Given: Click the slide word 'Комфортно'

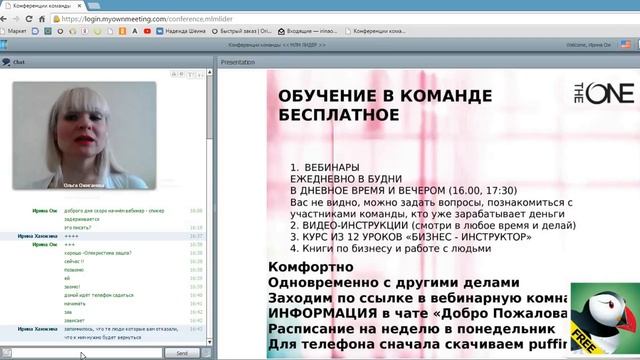Looking at the screenshot, I should pyautogui.click(x=311, y=267).
